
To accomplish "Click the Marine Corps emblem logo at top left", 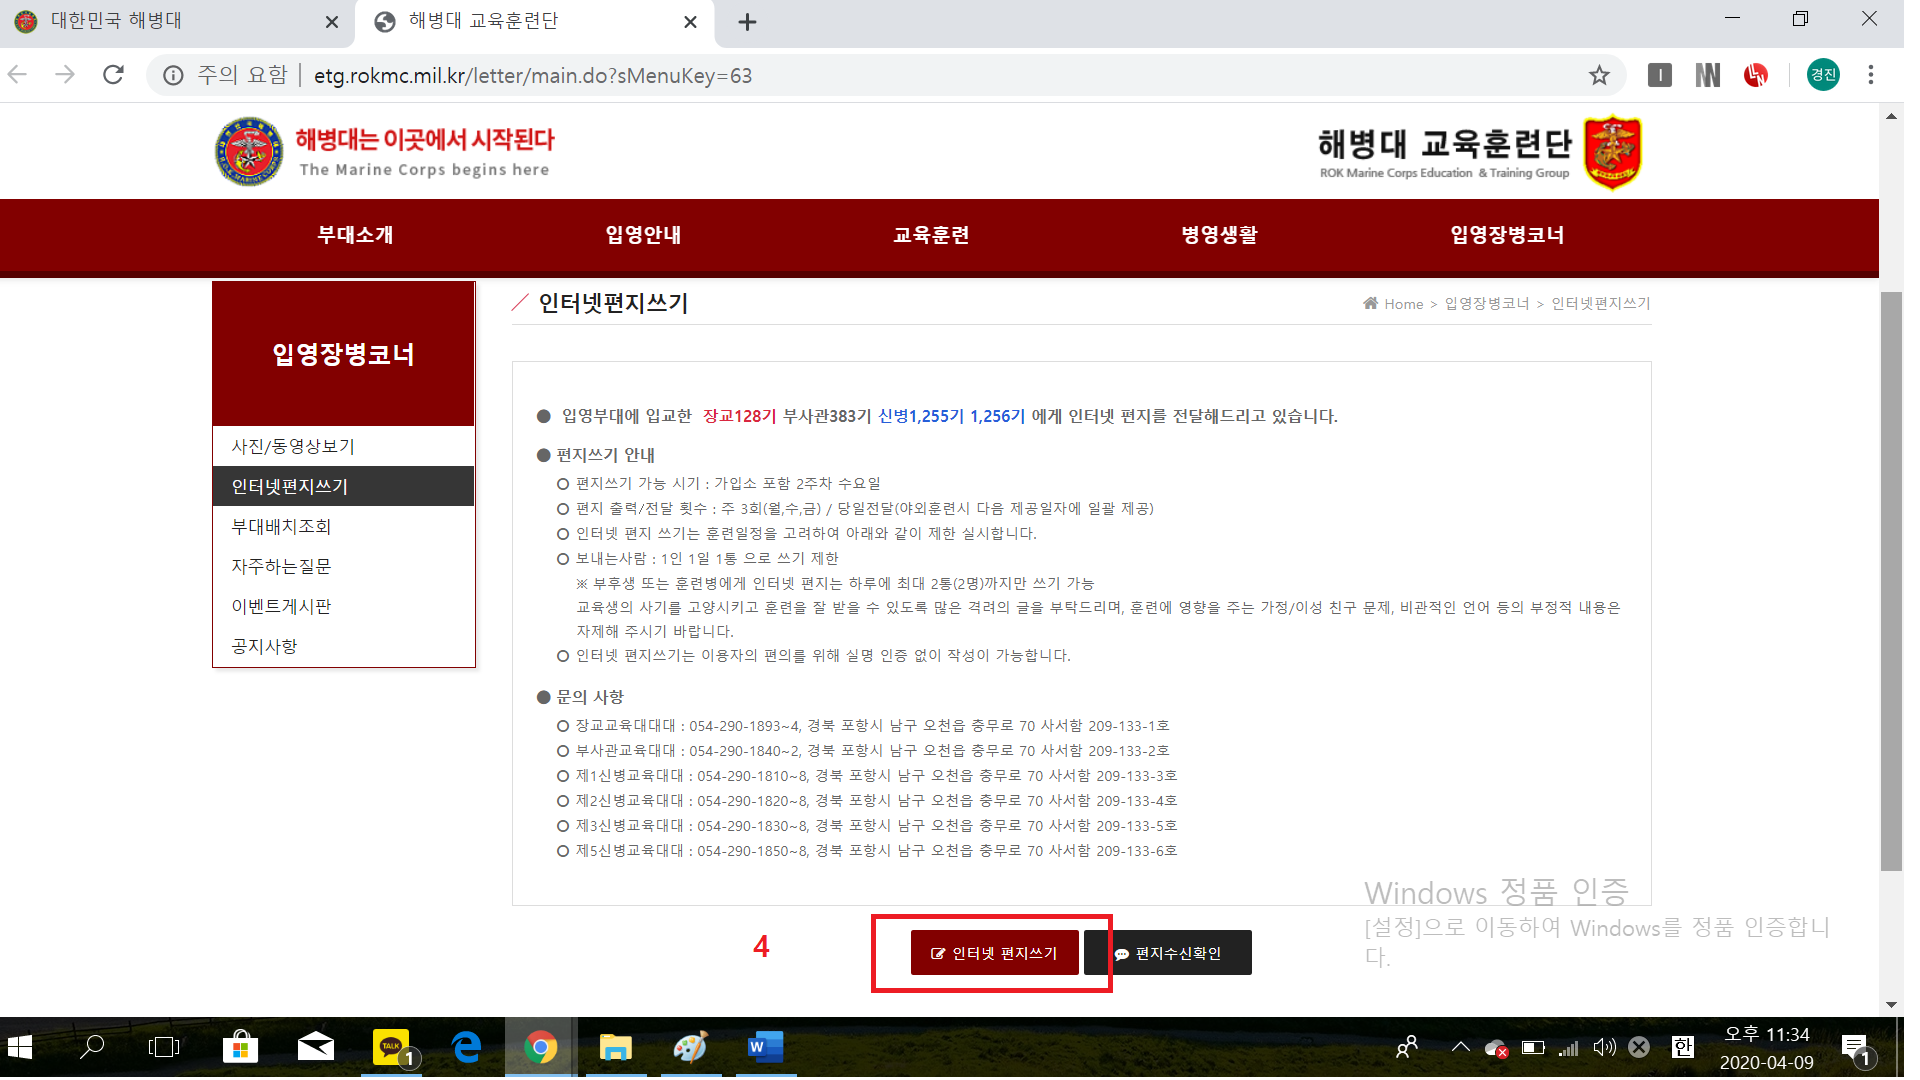I will click(249, 152).
